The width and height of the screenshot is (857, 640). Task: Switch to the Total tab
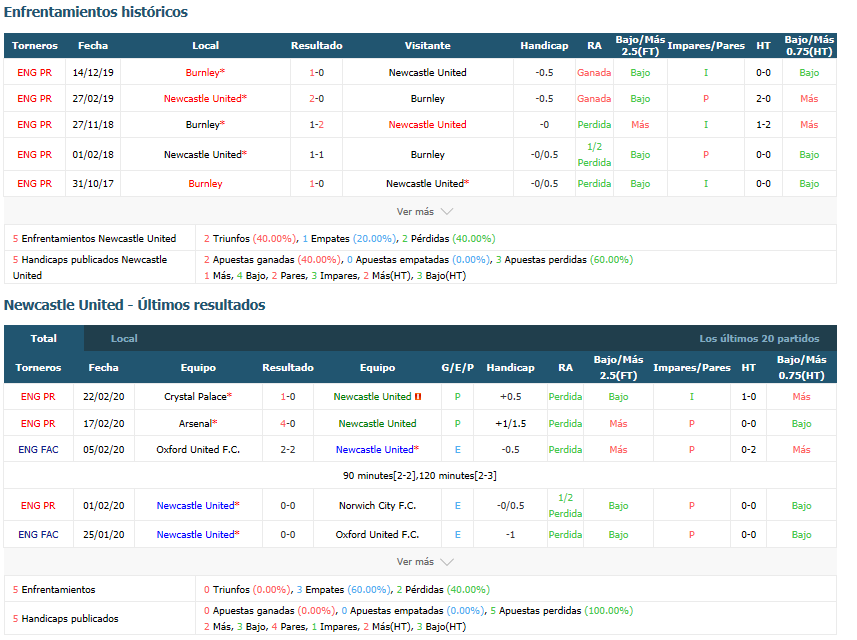44,338
